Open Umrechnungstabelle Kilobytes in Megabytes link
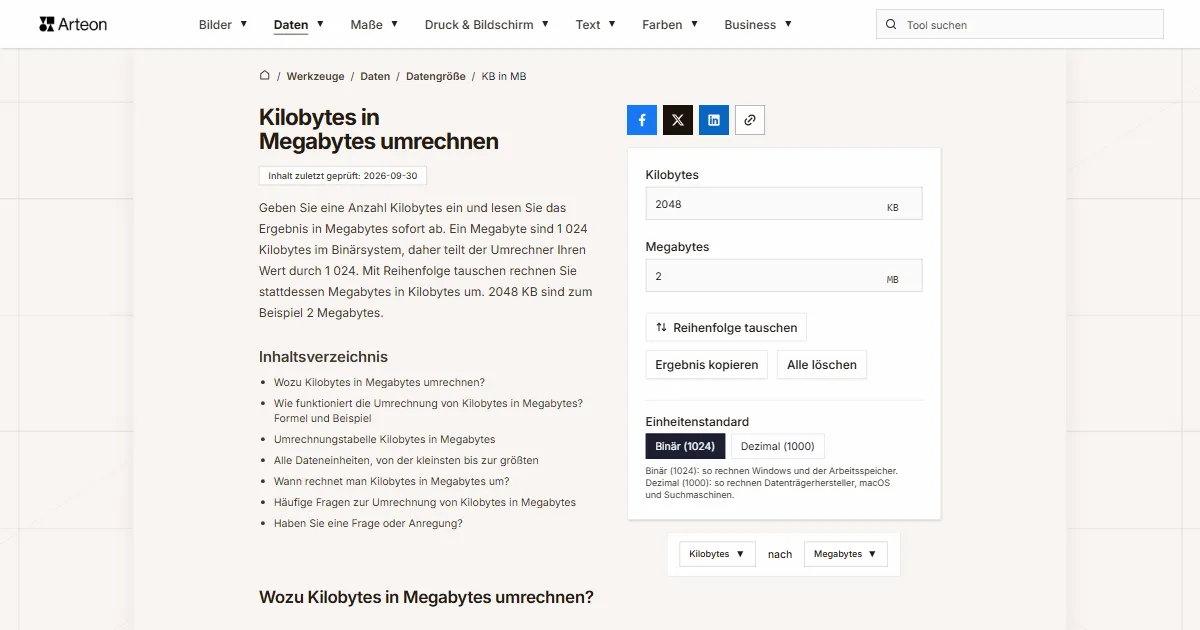 384,439
